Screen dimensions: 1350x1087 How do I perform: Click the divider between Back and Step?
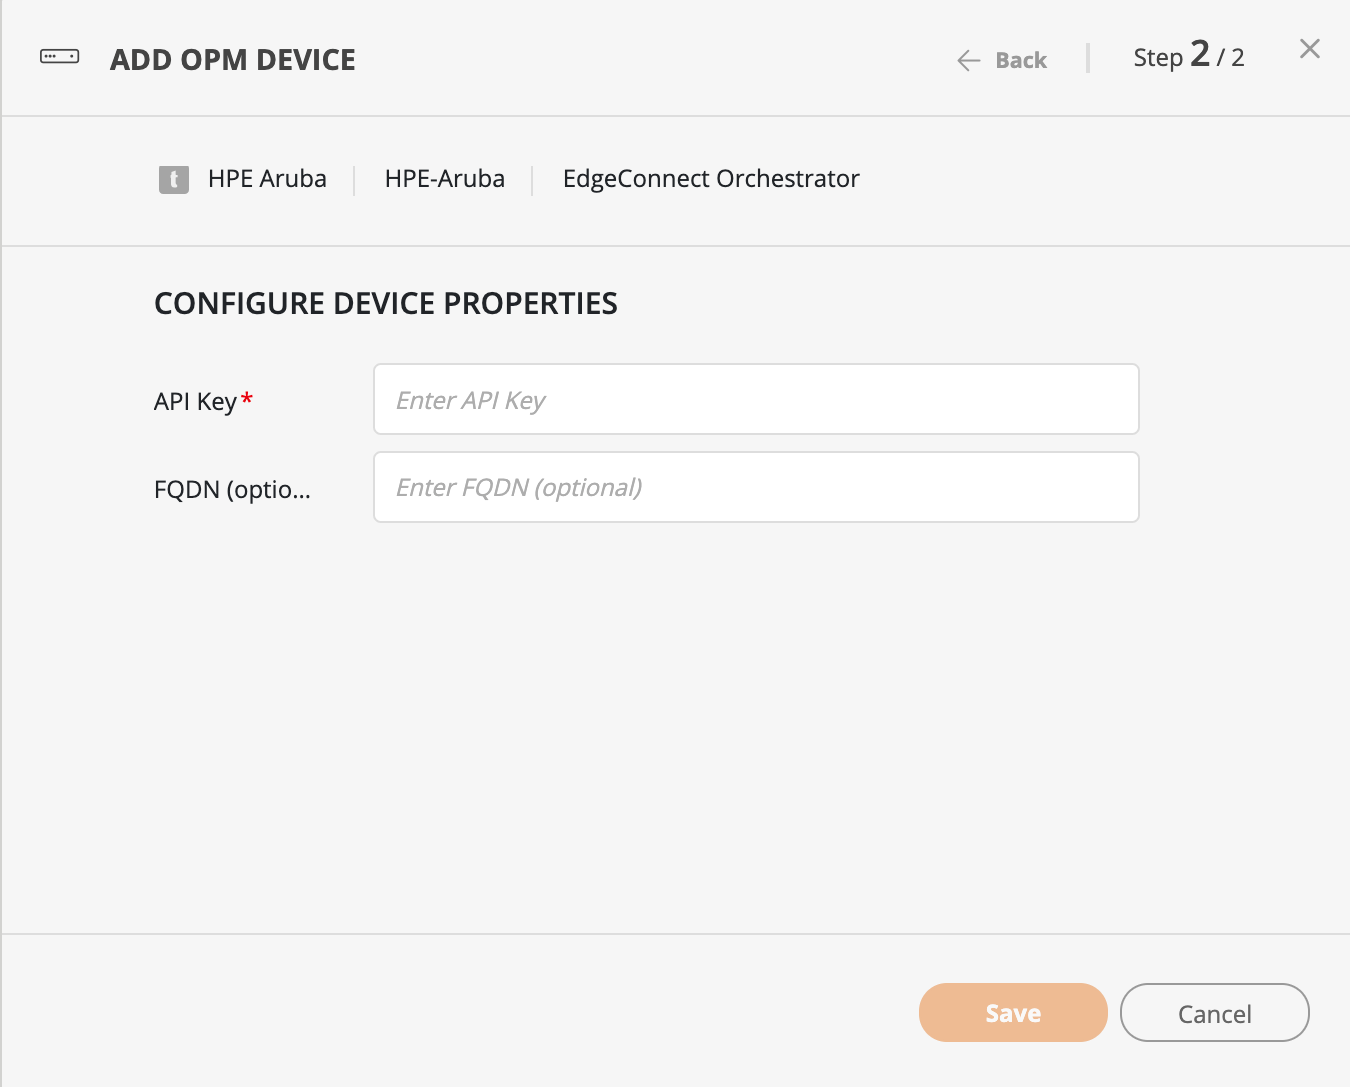tap(1088, 58)
